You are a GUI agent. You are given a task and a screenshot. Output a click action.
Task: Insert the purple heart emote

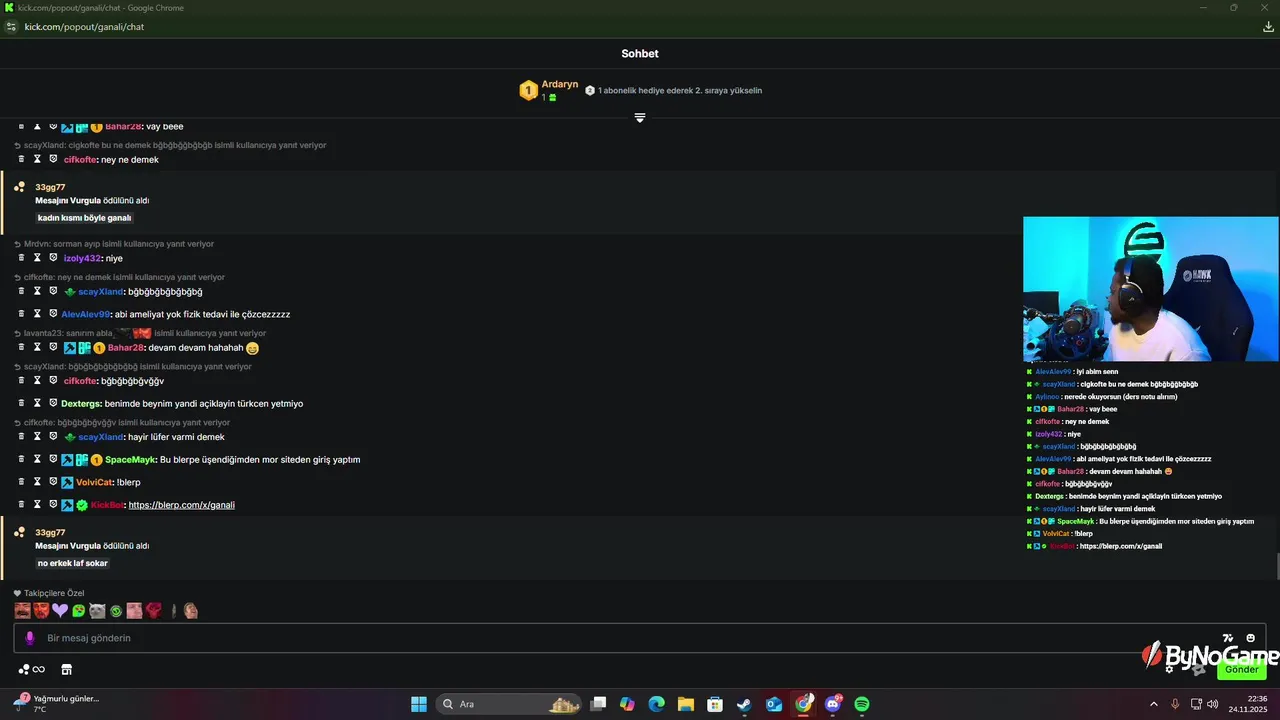(x=60, y=610)
